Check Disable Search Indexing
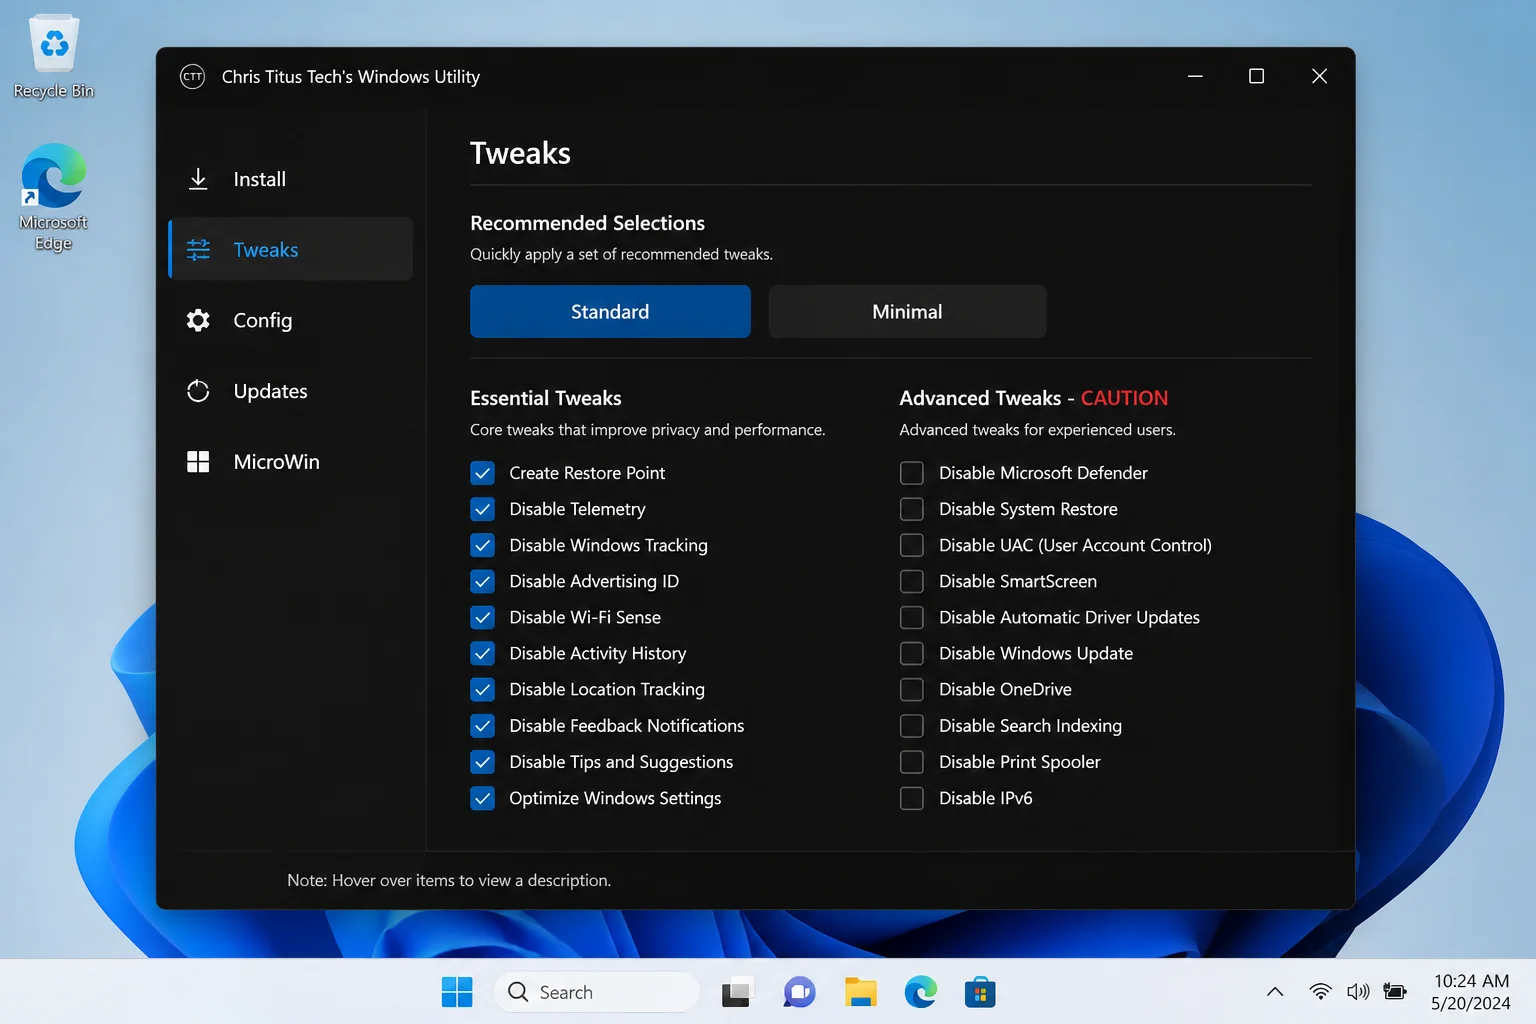Image resolution: width=1536 pixels, height=1024 pixels. click(x=912, y=726)
